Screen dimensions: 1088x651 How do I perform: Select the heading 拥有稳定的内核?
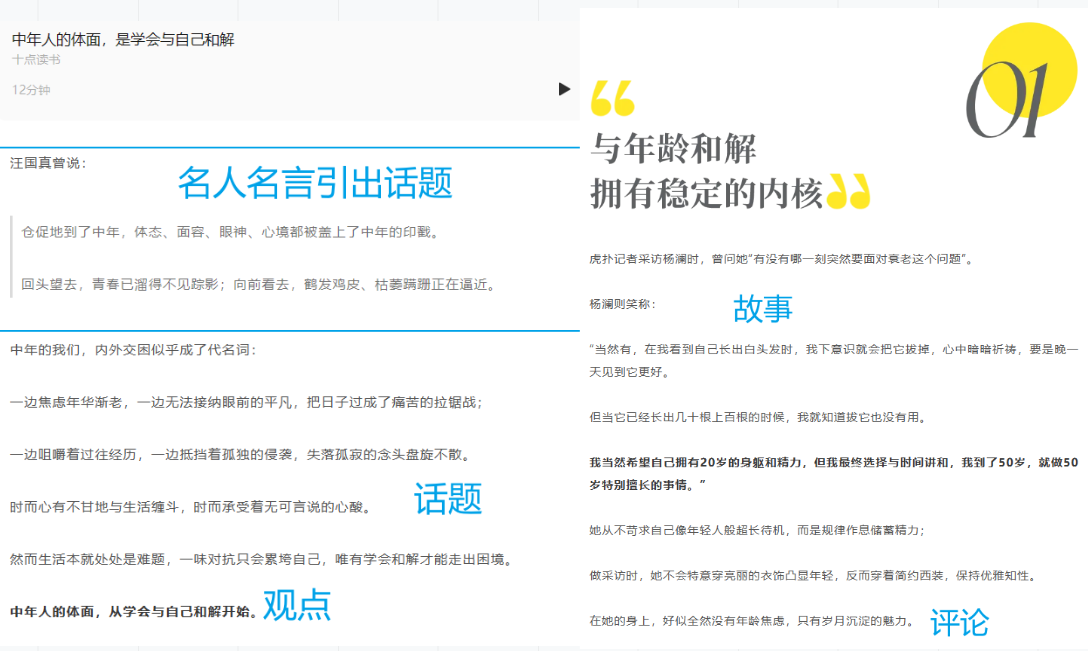(706, 193)
